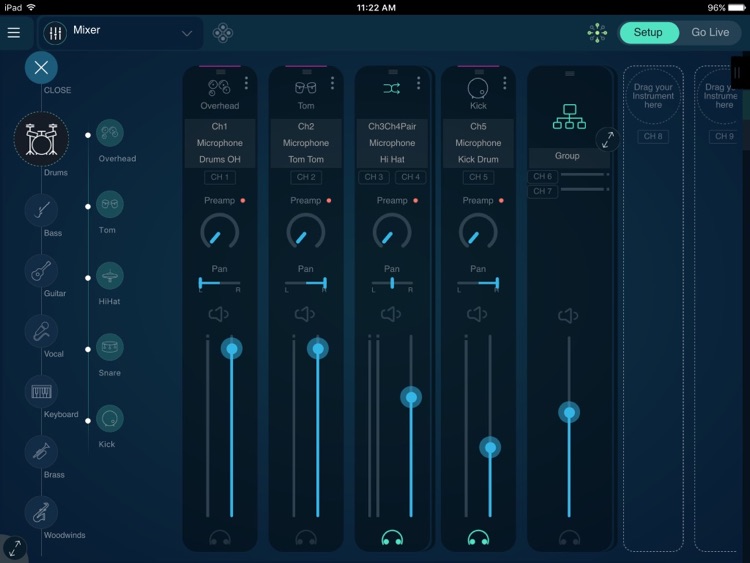Click the Ch1 Overhead volume fader handle
750x563 pixels.
pyautogui.click(x=232, y=349)
